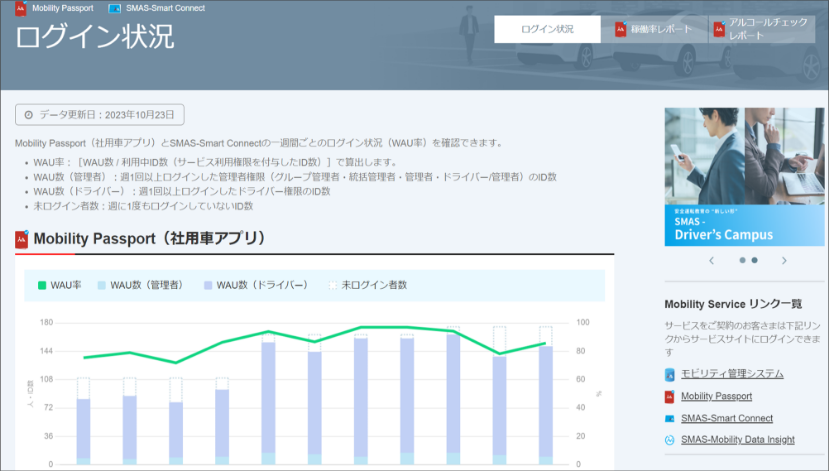The height and width of the screenshot is (471, 829).
Task: Click the 144 value on left axis
Action: coord(47,351)
